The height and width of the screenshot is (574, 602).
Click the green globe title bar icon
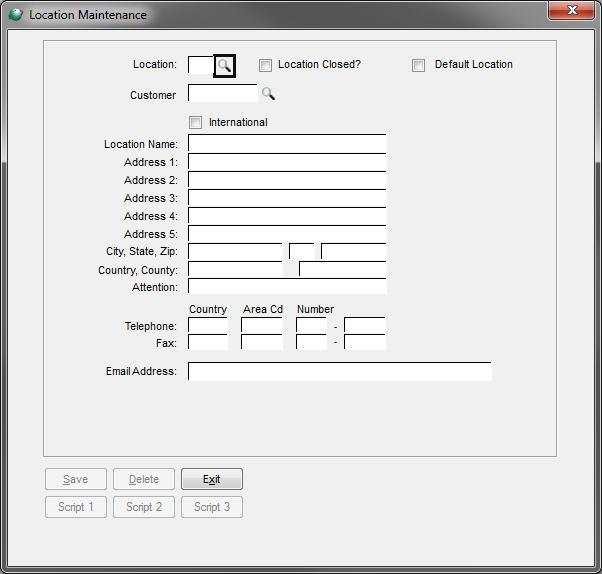click(x=16, y=15)
